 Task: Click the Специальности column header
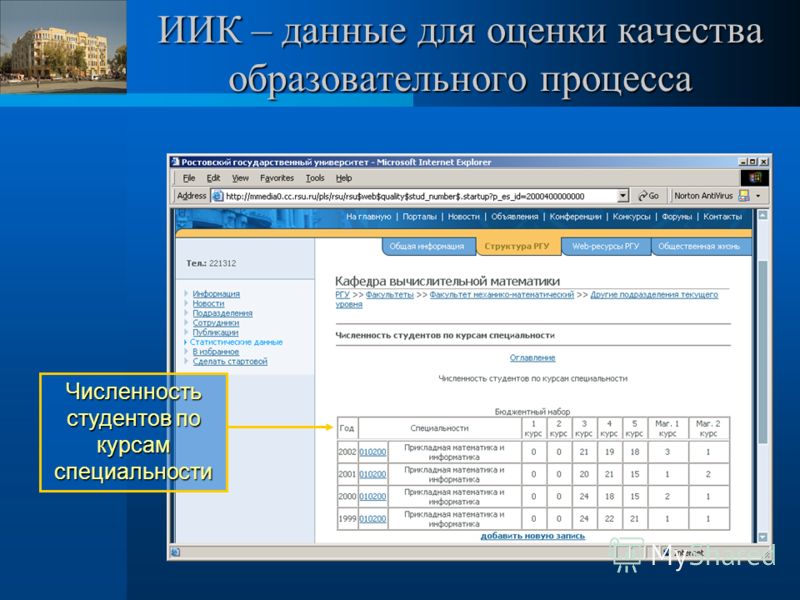(439, 429)
